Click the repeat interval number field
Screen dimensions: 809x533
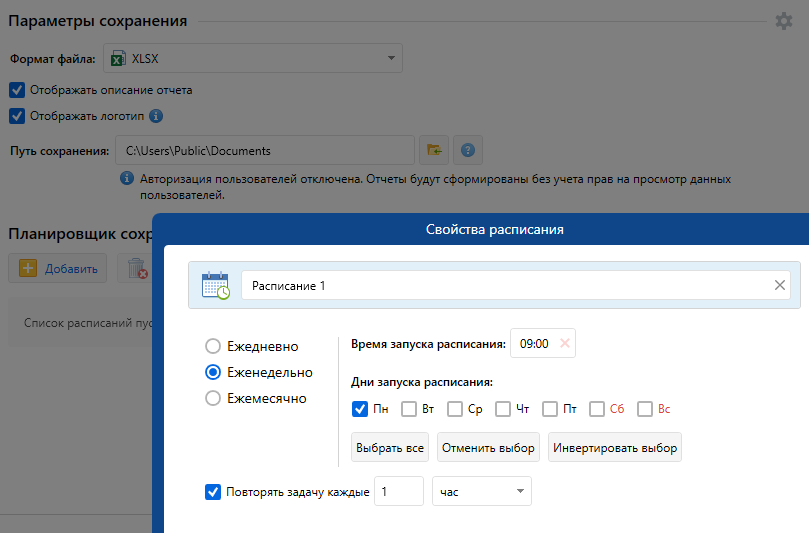pos(399,491)
